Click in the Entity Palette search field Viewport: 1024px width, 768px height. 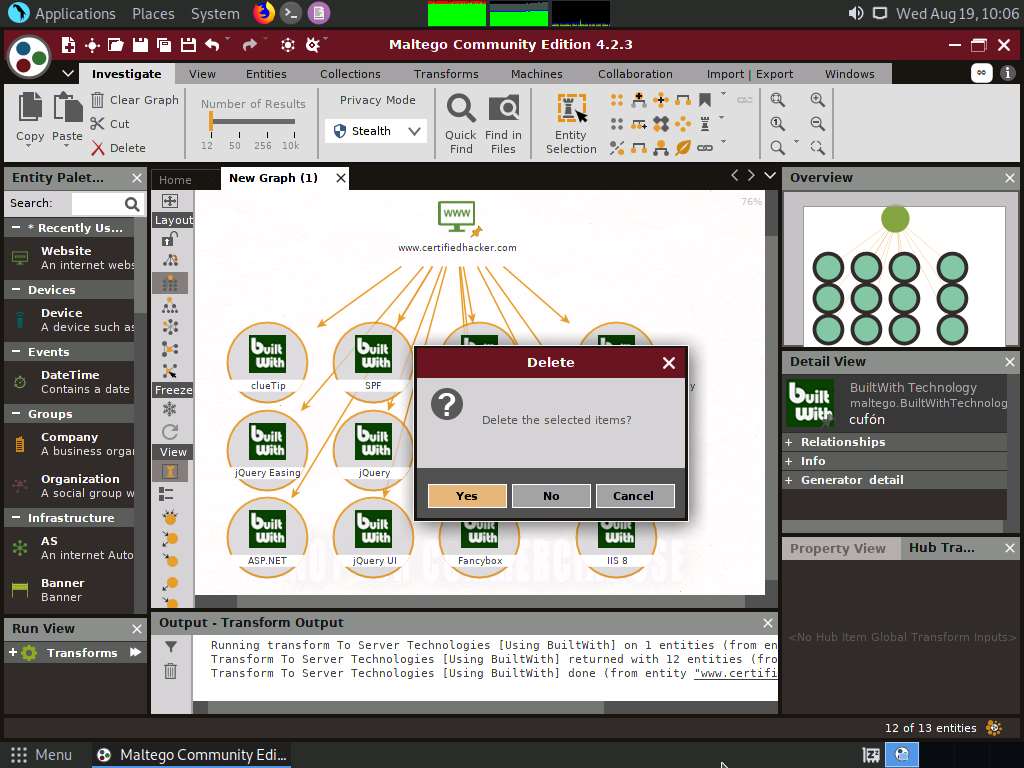coord(97,204)
